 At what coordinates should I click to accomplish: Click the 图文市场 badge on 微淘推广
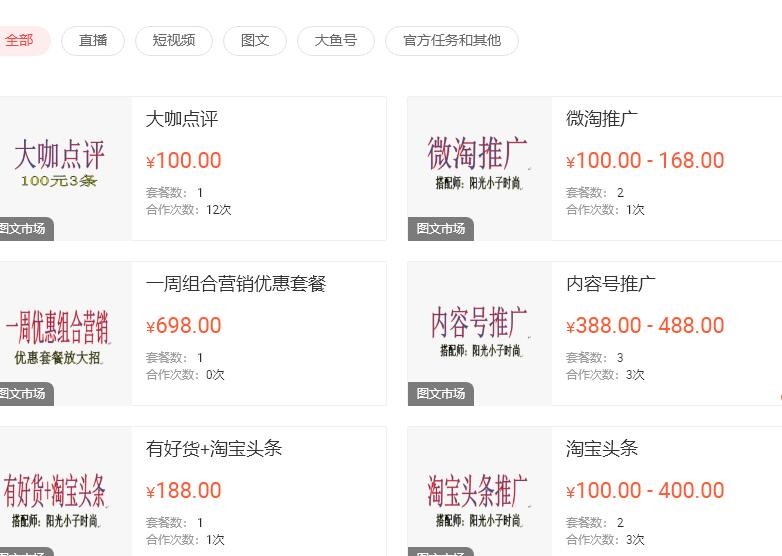[x=441, y=229]
